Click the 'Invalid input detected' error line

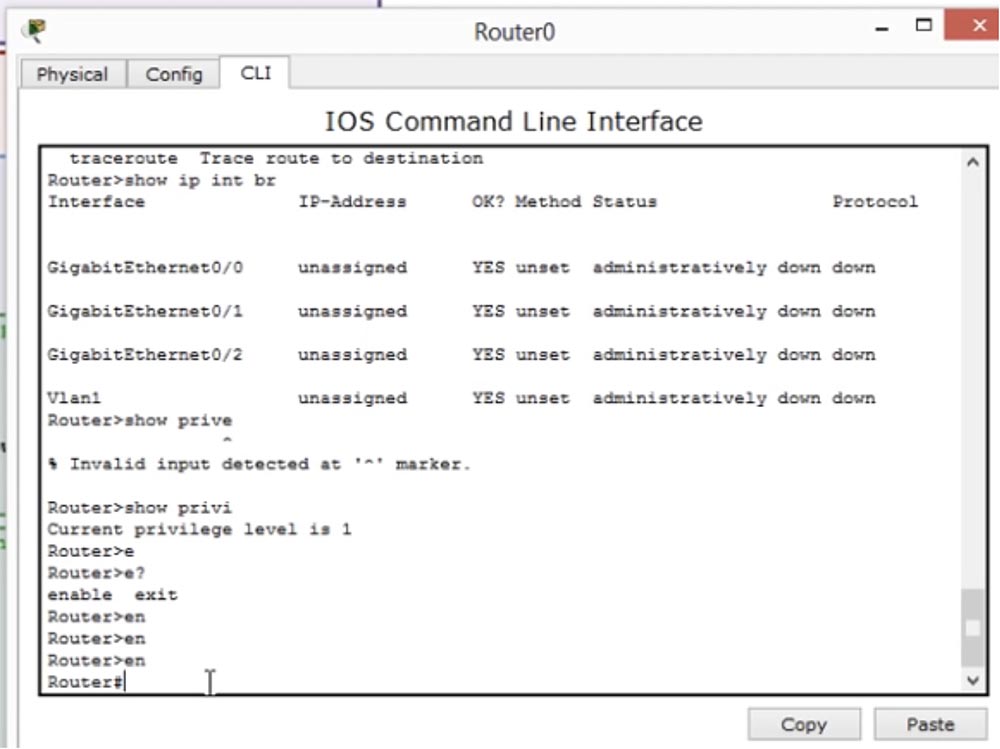259,464
